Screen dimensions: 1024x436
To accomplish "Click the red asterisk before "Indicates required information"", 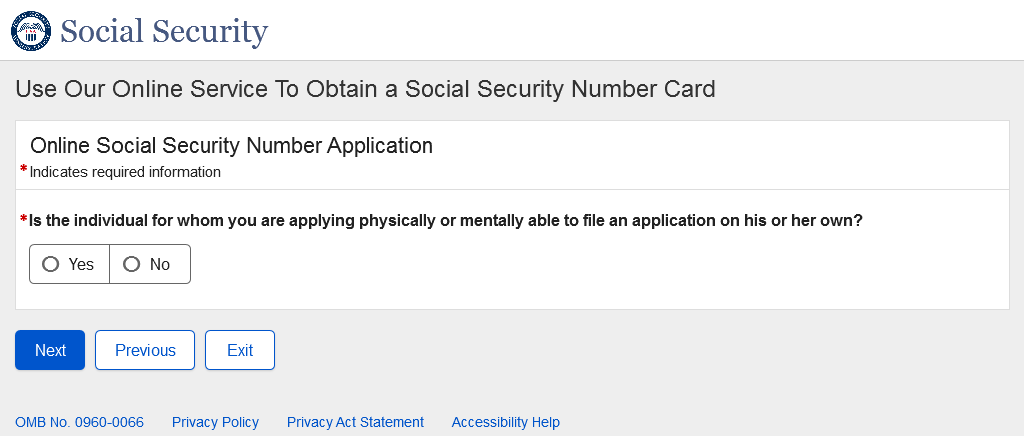I will click(x=23, y=170).
